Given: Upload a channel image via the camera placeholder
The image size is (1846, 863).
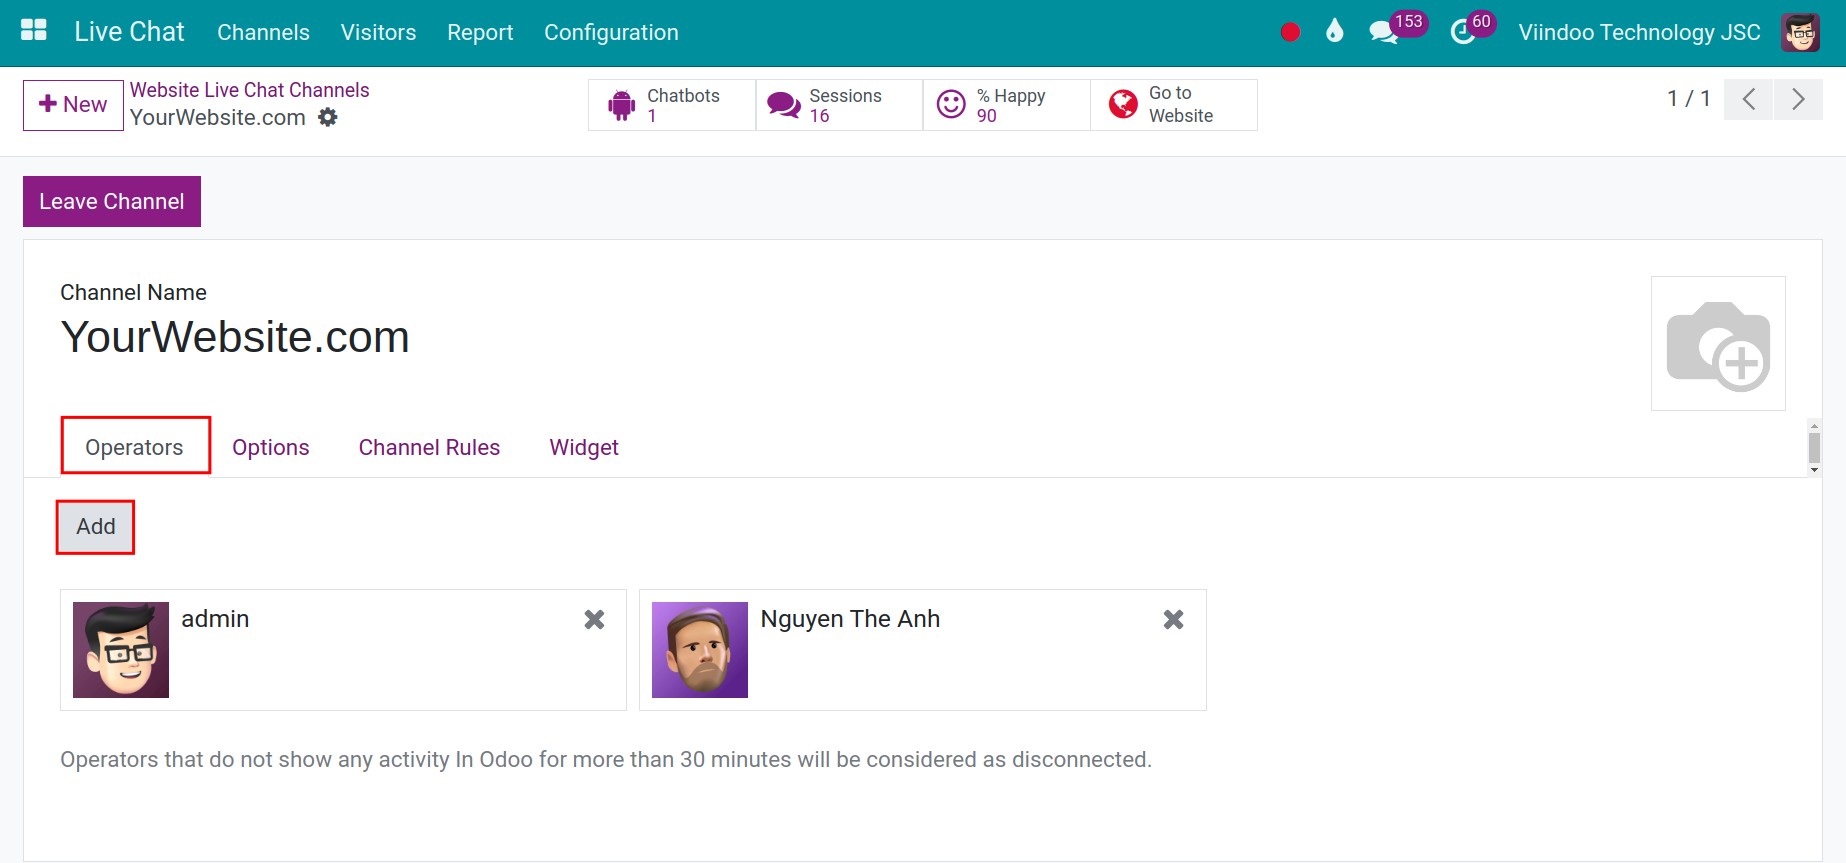Looking at the screenshot, I should pyautogui.click(x=1717, y=344).
